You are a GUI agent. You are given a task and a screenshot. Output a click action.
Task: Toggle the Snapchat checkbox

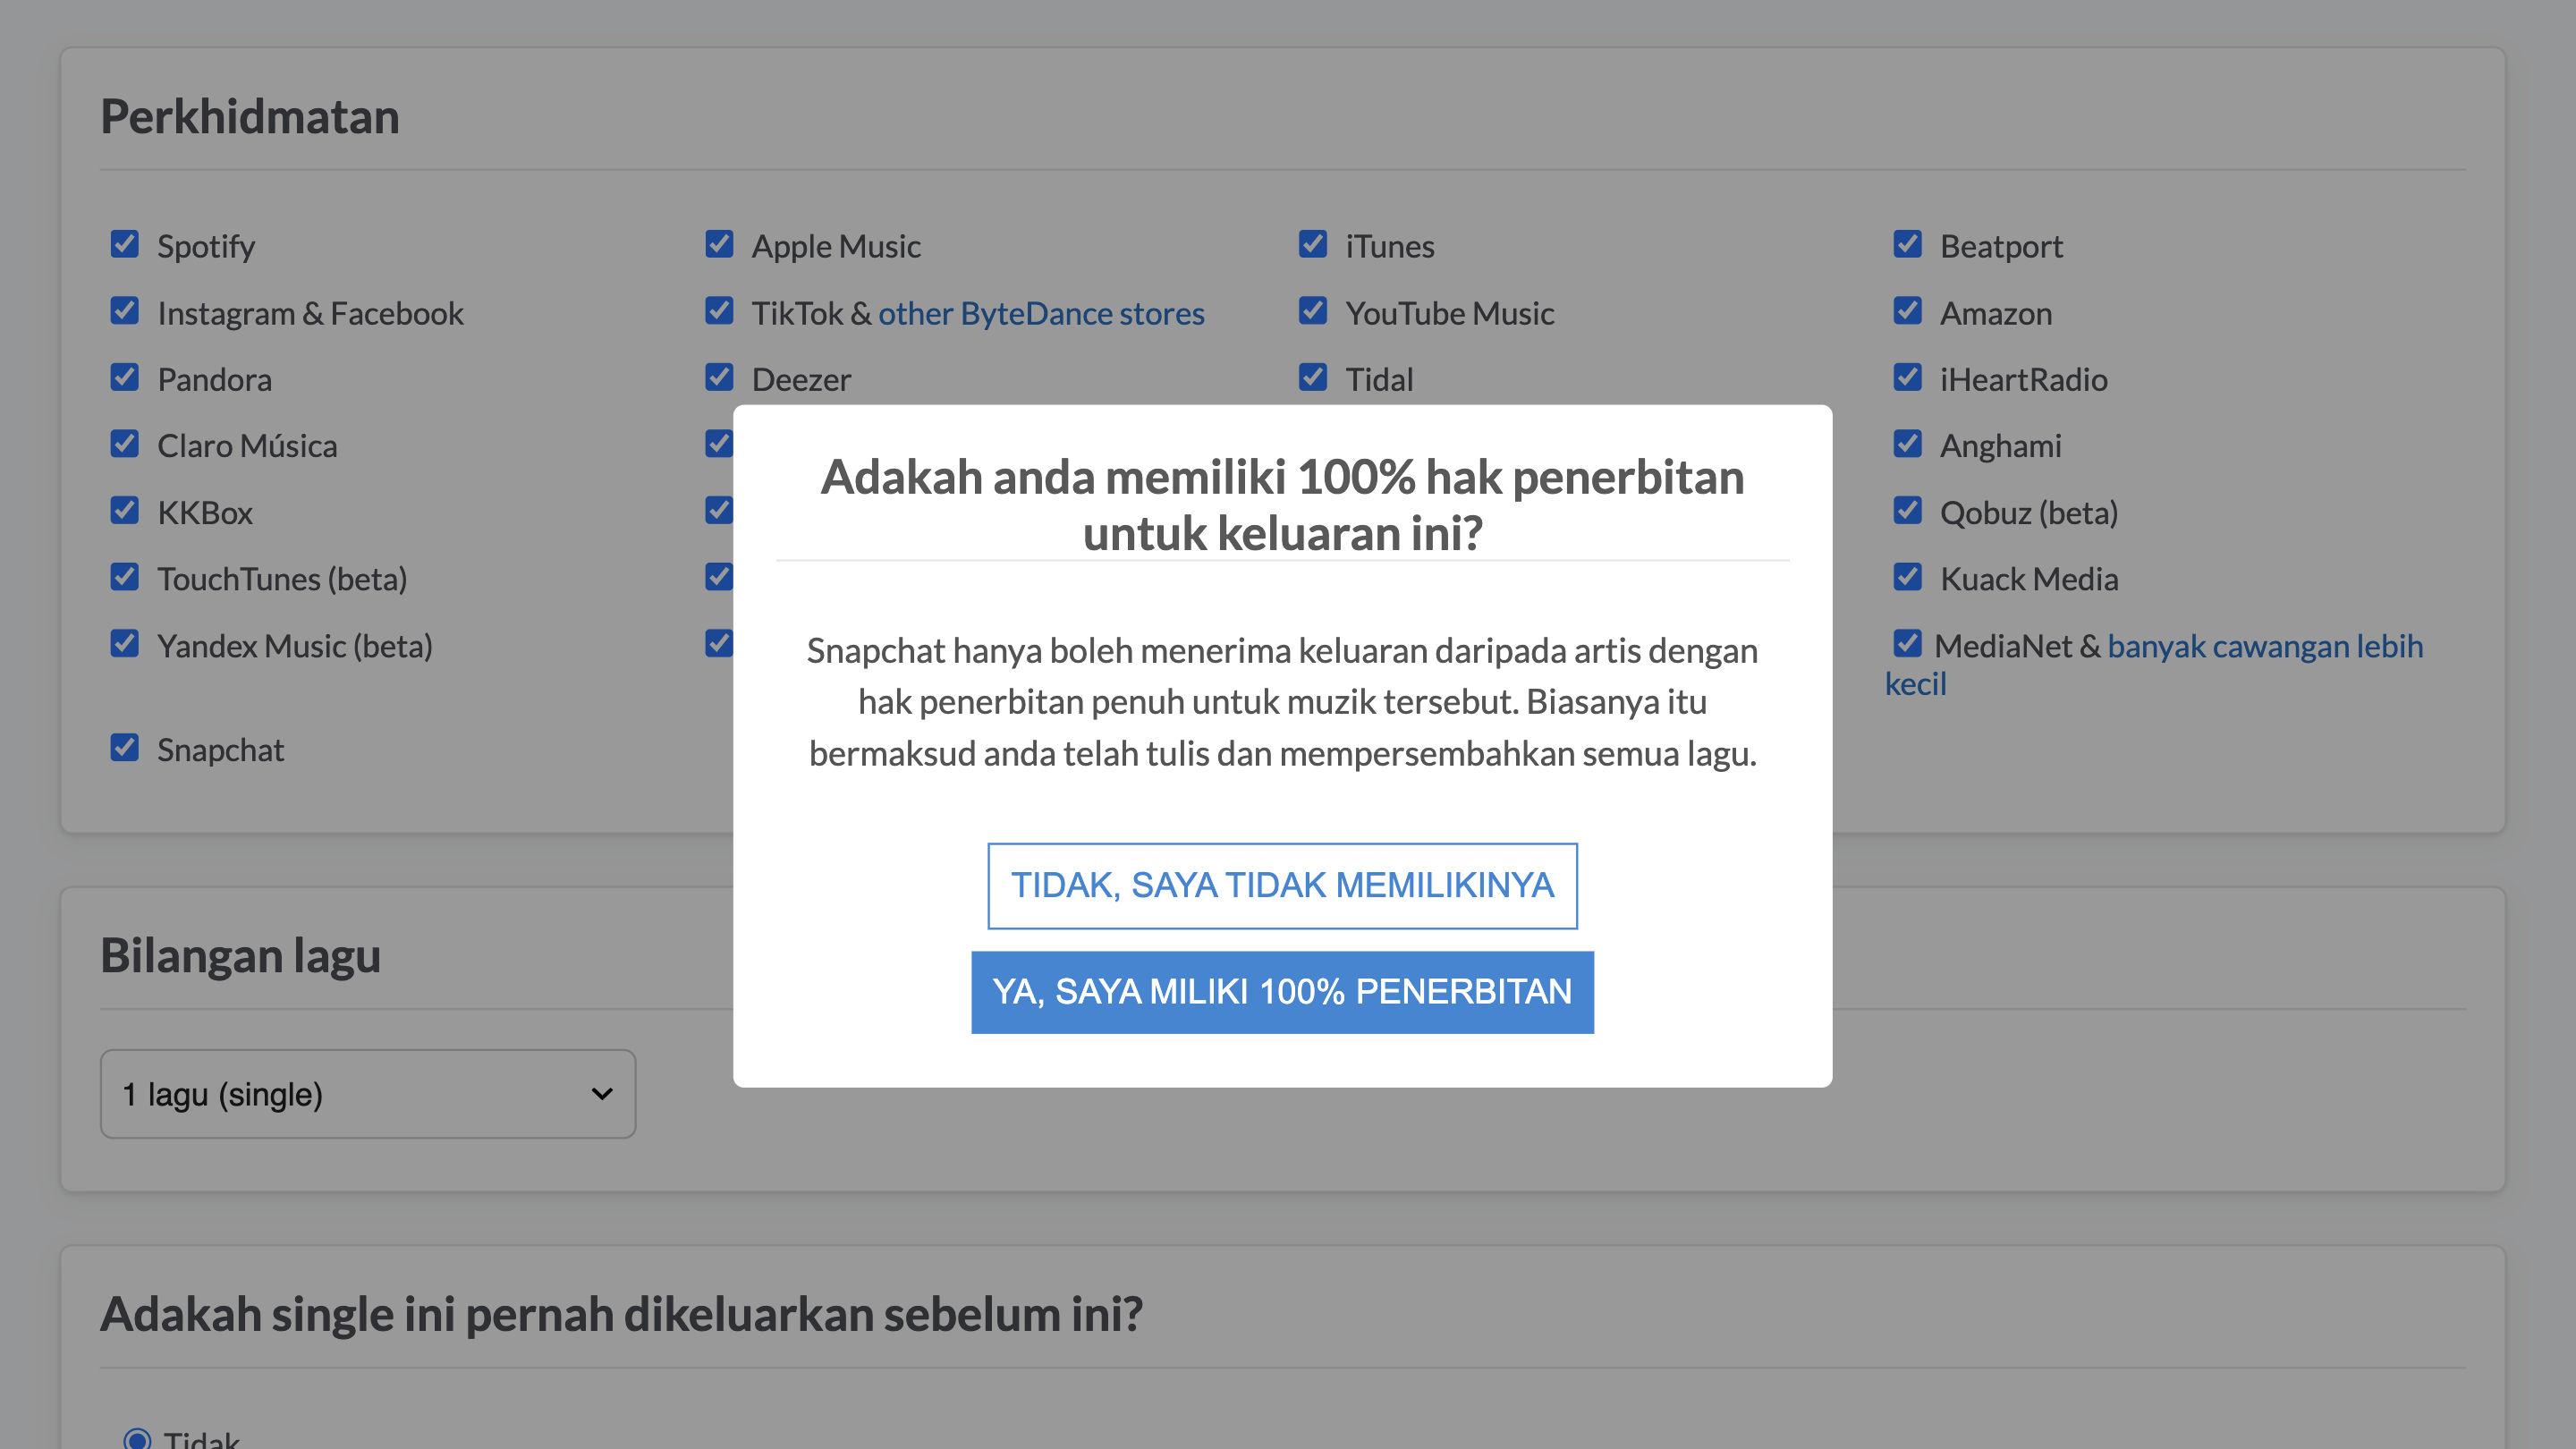tap(124, 748)
